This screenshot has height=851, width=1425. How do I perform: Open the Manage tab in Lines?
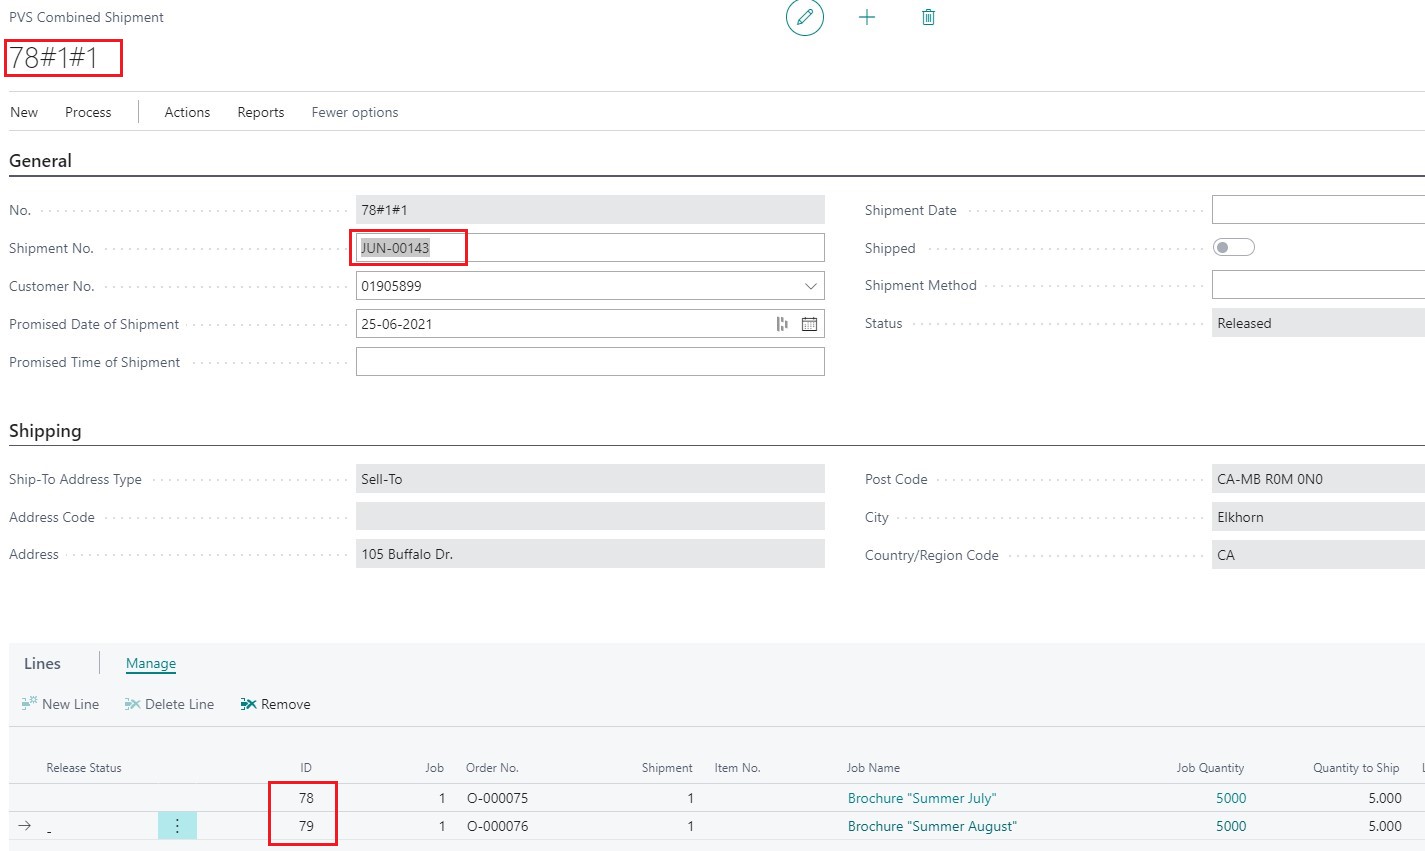tap(151, 663)
